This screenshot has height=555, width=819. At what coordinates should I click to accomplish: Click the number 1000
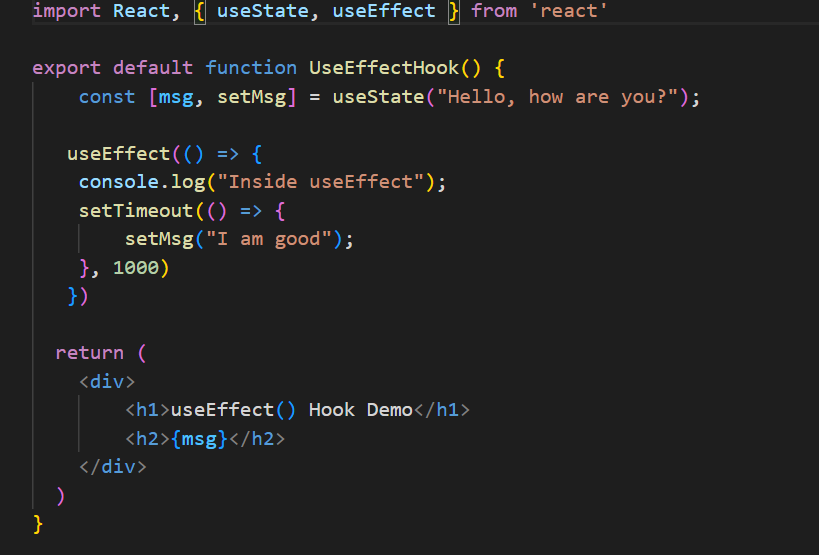coord(135,268)
